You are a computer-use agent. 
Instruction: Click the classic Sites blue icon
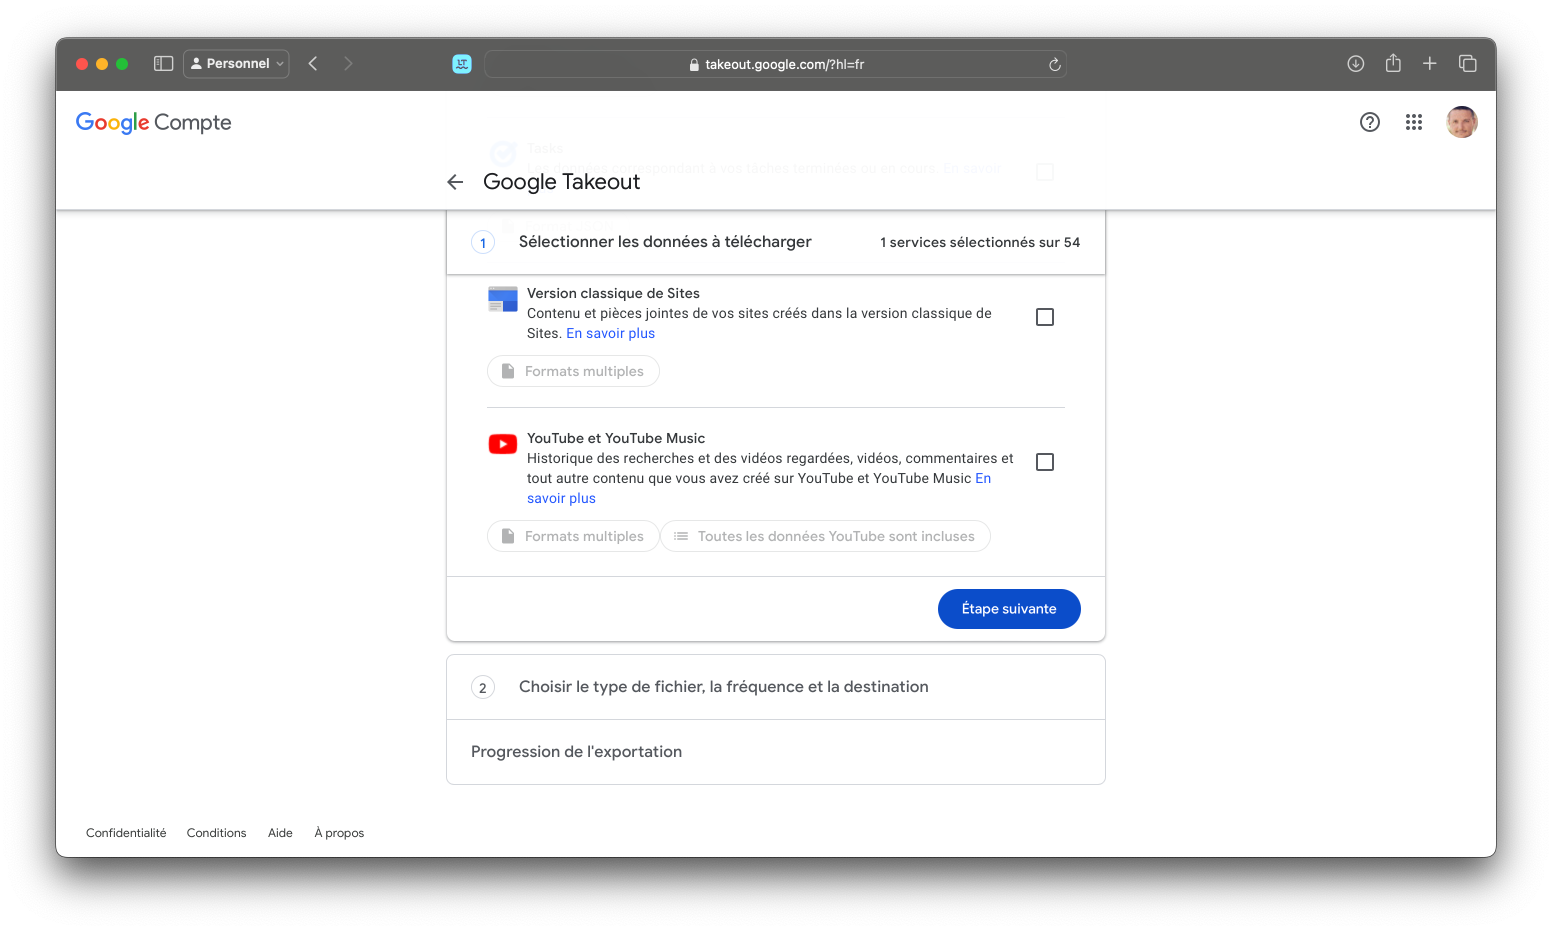tap(503, 299)
